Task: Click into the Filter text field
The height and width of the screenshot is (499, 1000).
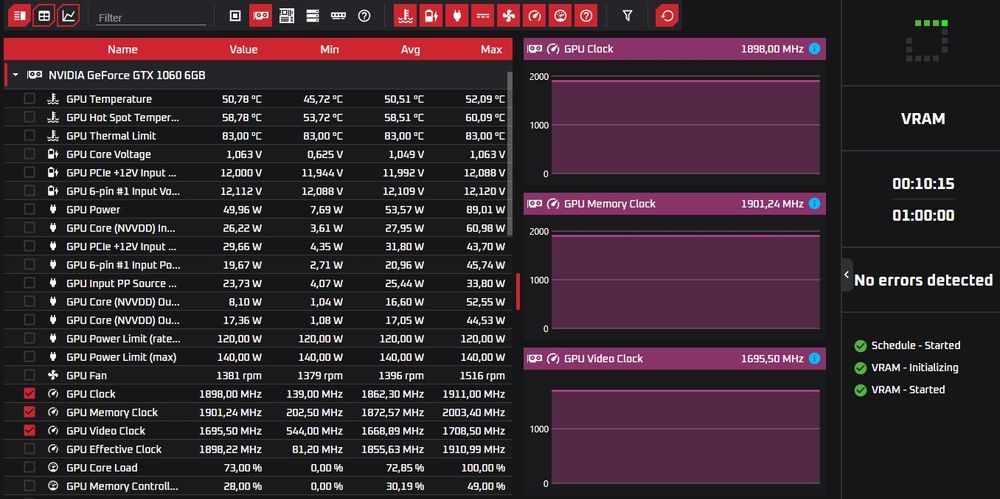Action: [x=151, y=18]
